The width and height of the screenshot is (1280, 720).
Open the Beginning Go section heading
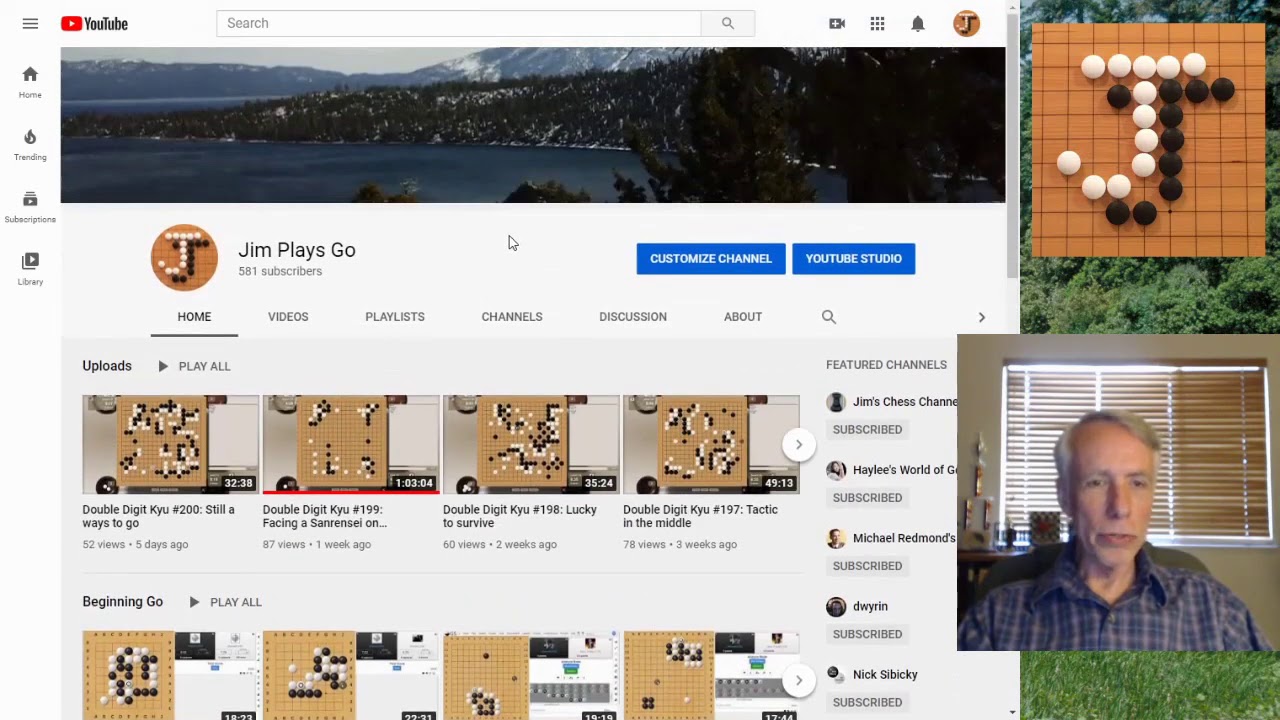122,602
